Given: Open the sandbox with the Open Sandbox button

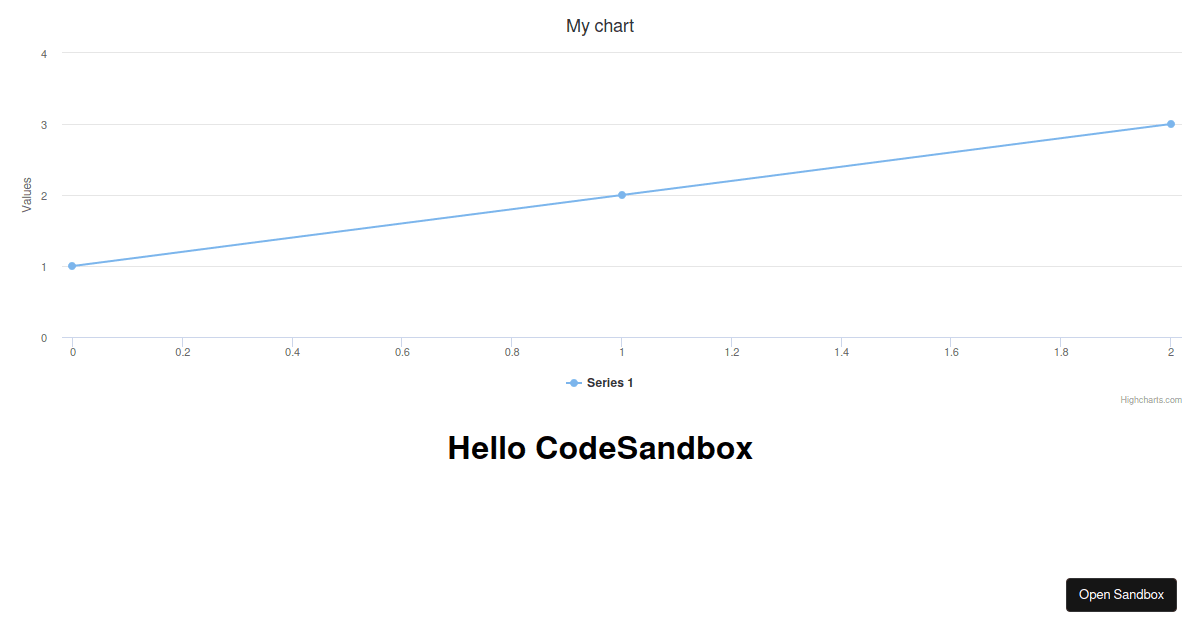Looking at the screenshot, I should [x=1121, y=594].
